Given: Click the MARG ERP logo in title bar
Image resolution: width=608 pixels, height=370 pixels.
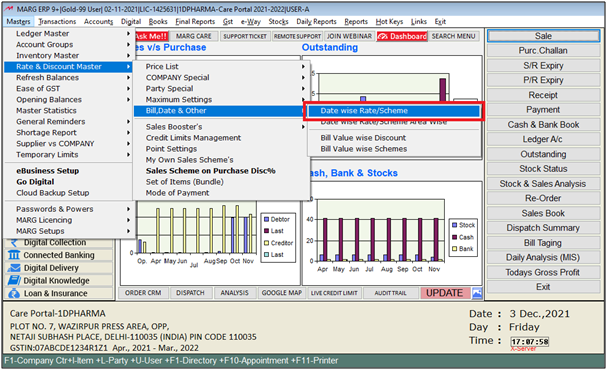Looking at the screenshot, I should (x=9, y=9).
